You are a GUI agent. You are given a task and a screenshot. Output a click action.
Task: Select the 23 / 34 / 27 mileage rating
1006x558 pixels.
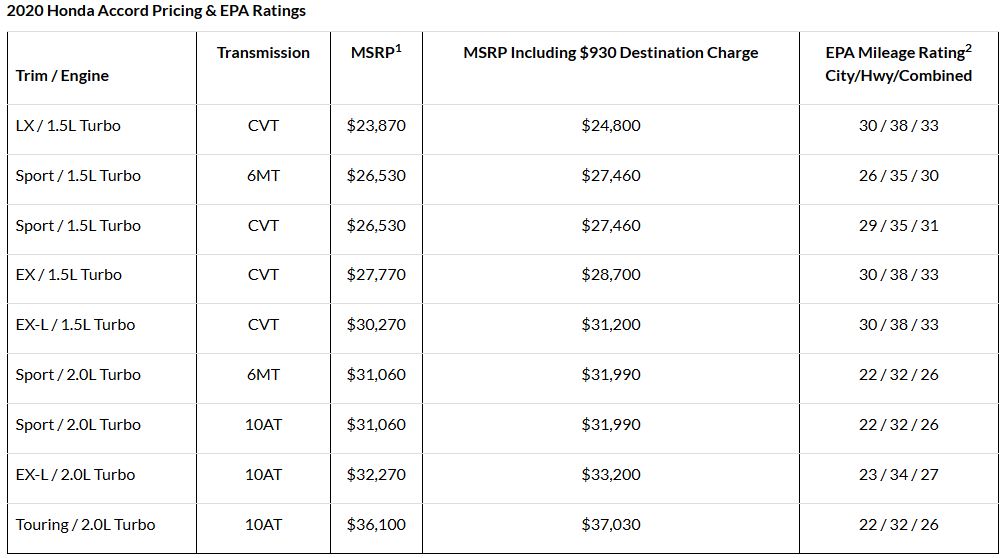(x=898, y=475)
